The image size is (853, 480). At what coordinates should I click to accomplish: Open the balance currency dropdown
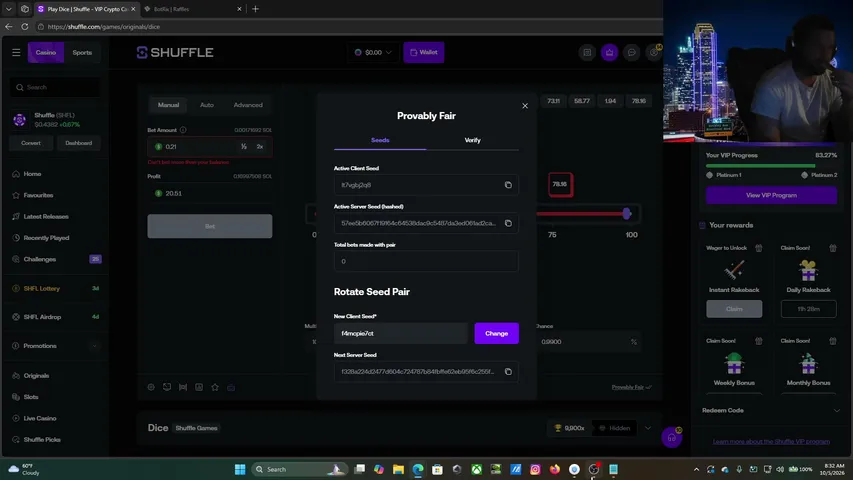point(373,52)
